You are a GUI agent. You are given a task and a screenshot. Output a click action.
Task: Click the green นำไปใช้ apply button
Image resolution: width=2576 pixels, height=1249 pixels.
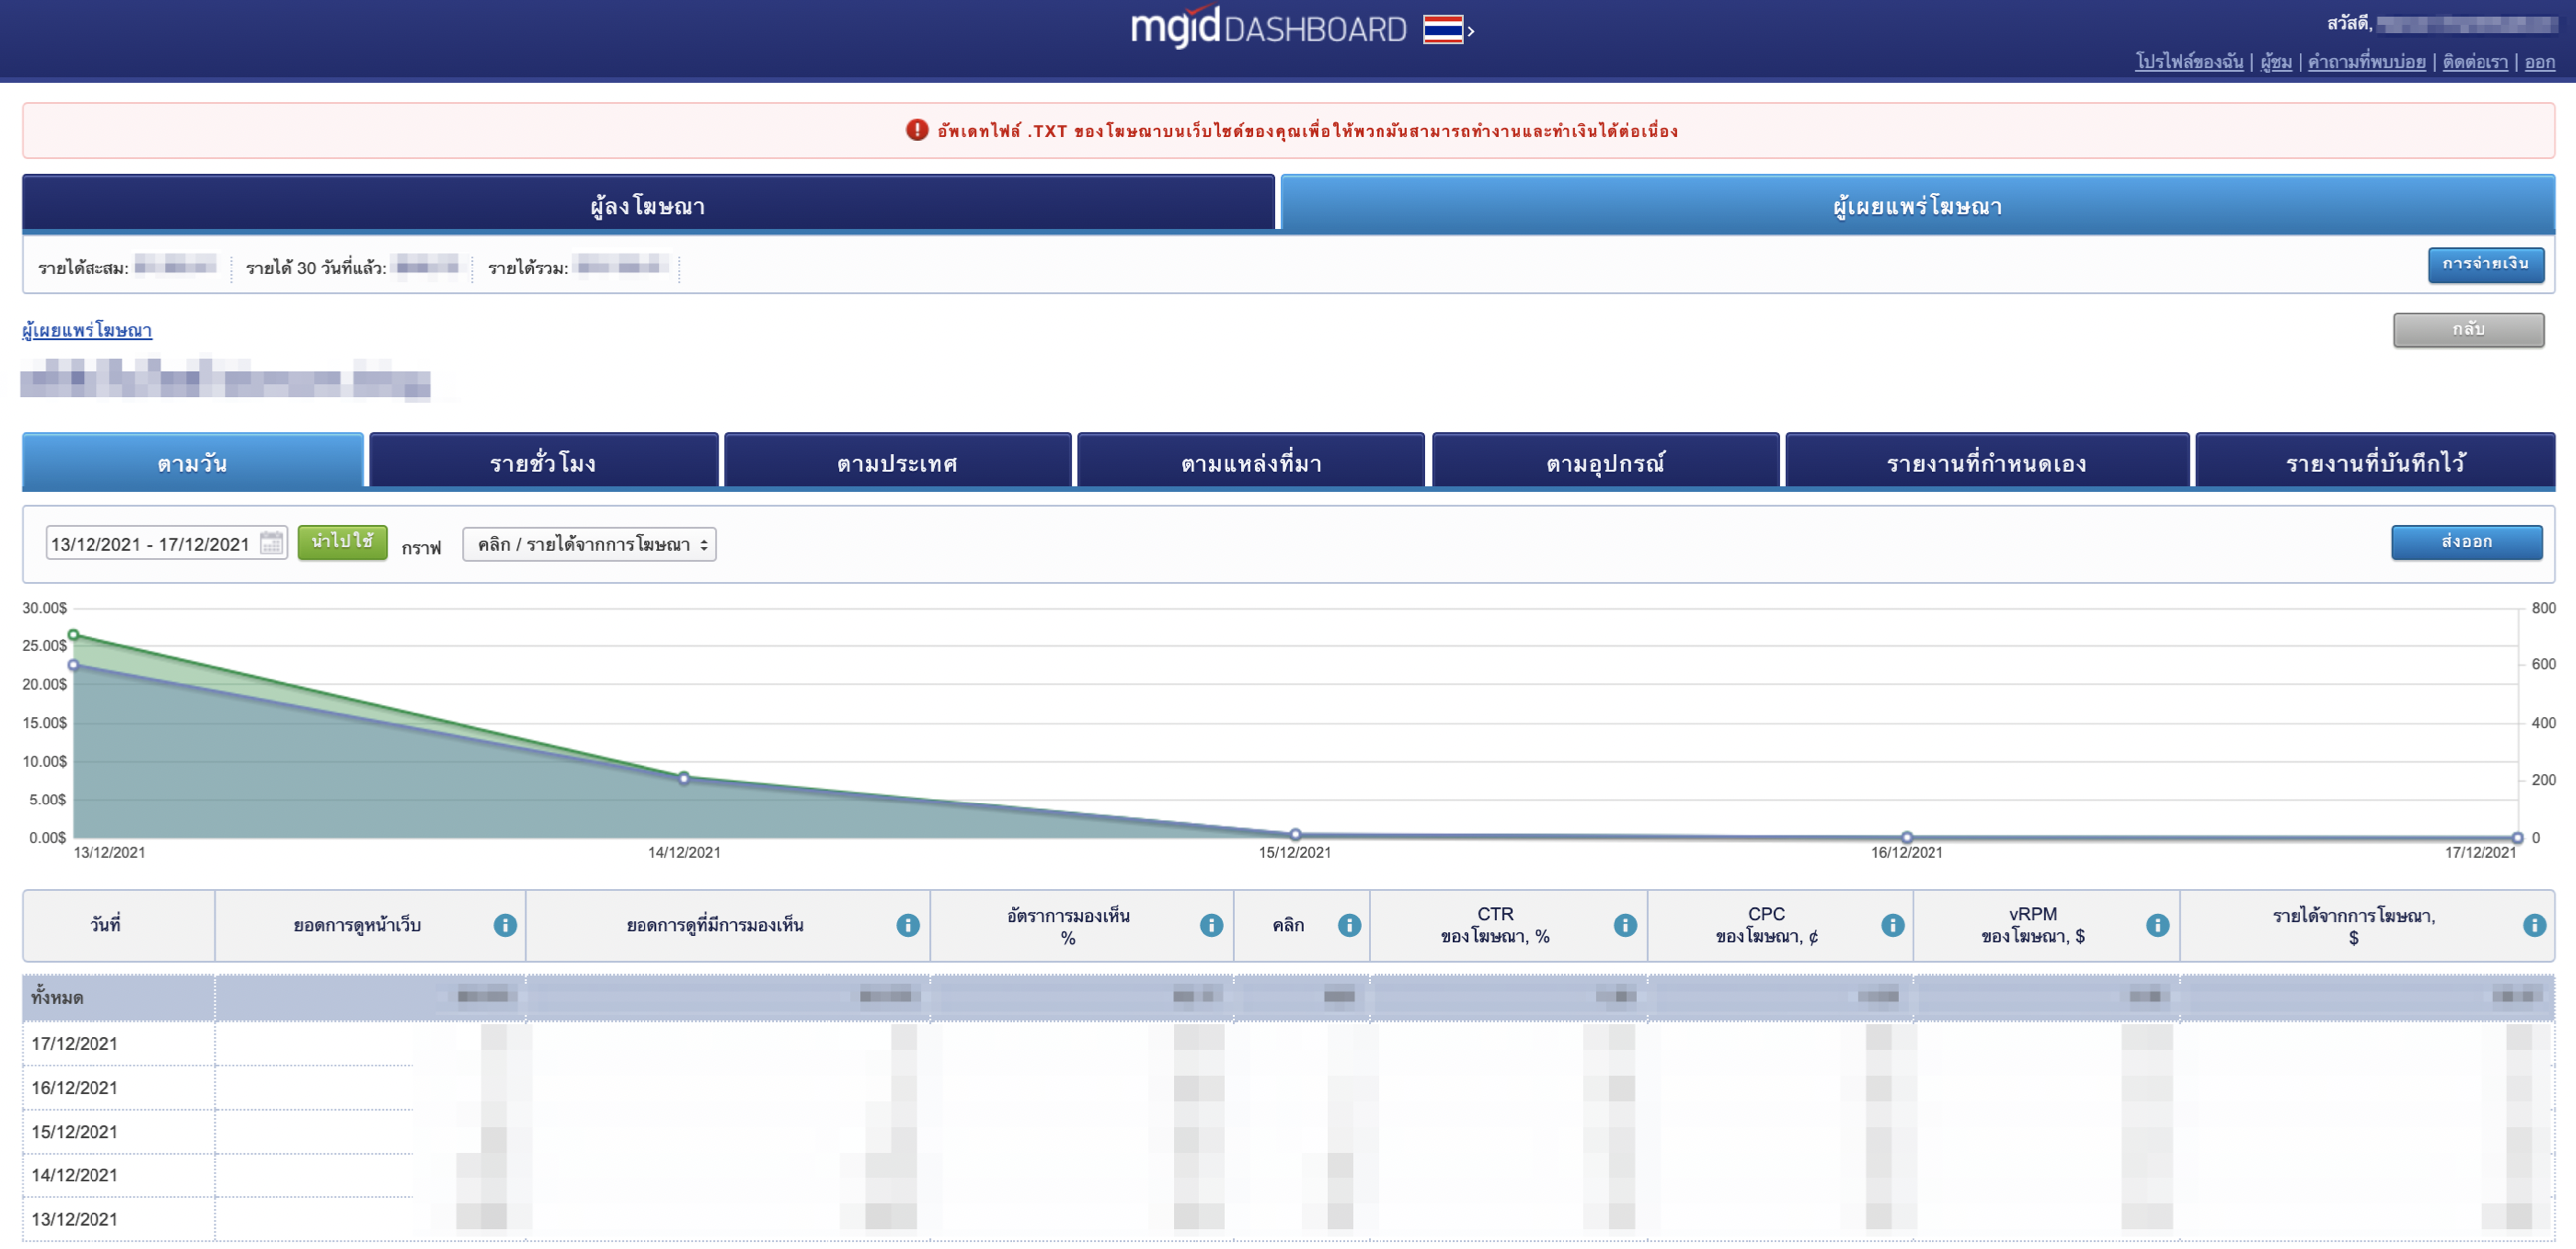click(x=342, y=541)
